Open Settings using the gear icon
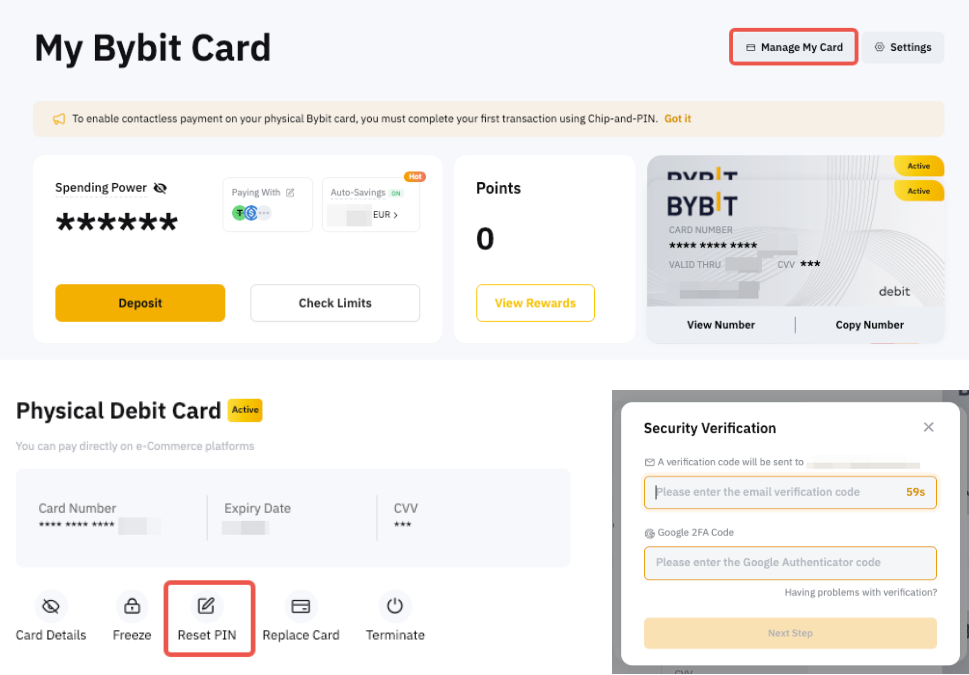Viewport: 969px width, 675px height. [903, 47]
